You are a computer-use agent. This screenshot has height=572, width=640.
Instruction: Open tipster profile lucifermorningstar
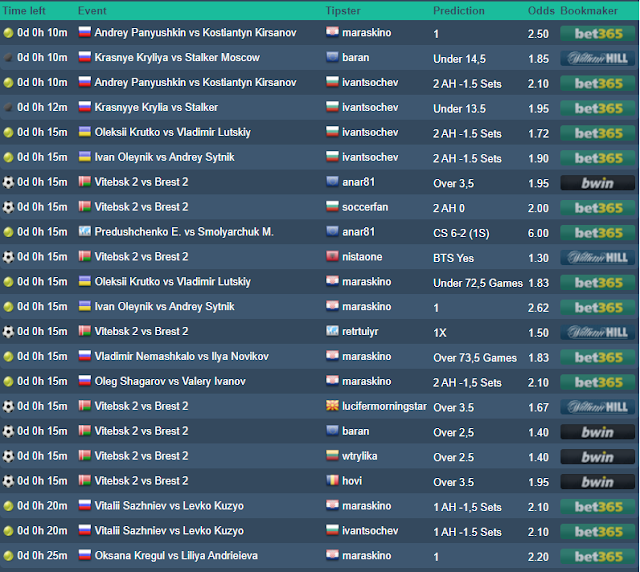click(384, 406)
